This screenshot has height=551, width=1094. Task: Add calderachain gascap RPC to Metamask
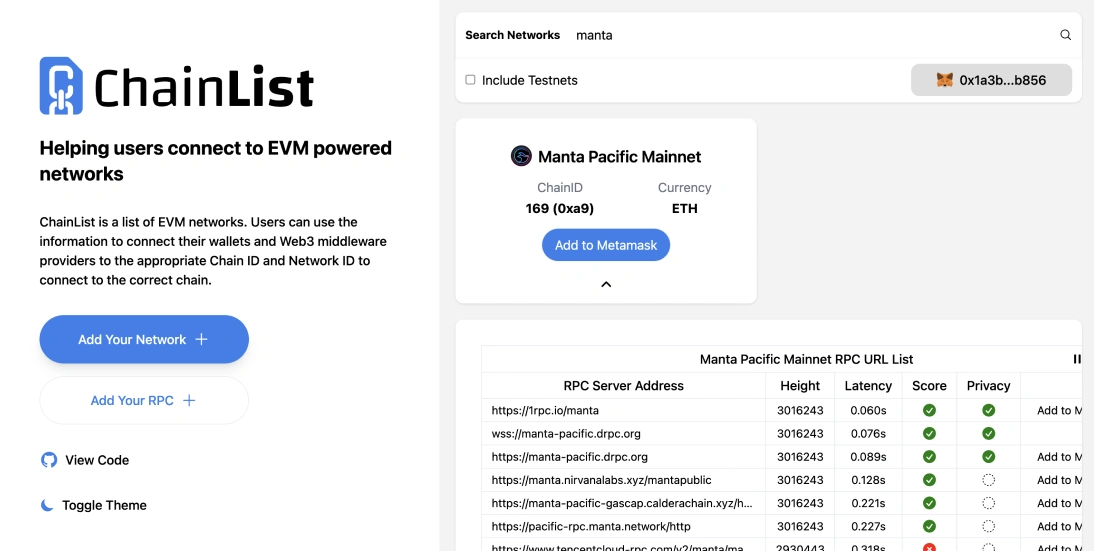click(1059, 503)
